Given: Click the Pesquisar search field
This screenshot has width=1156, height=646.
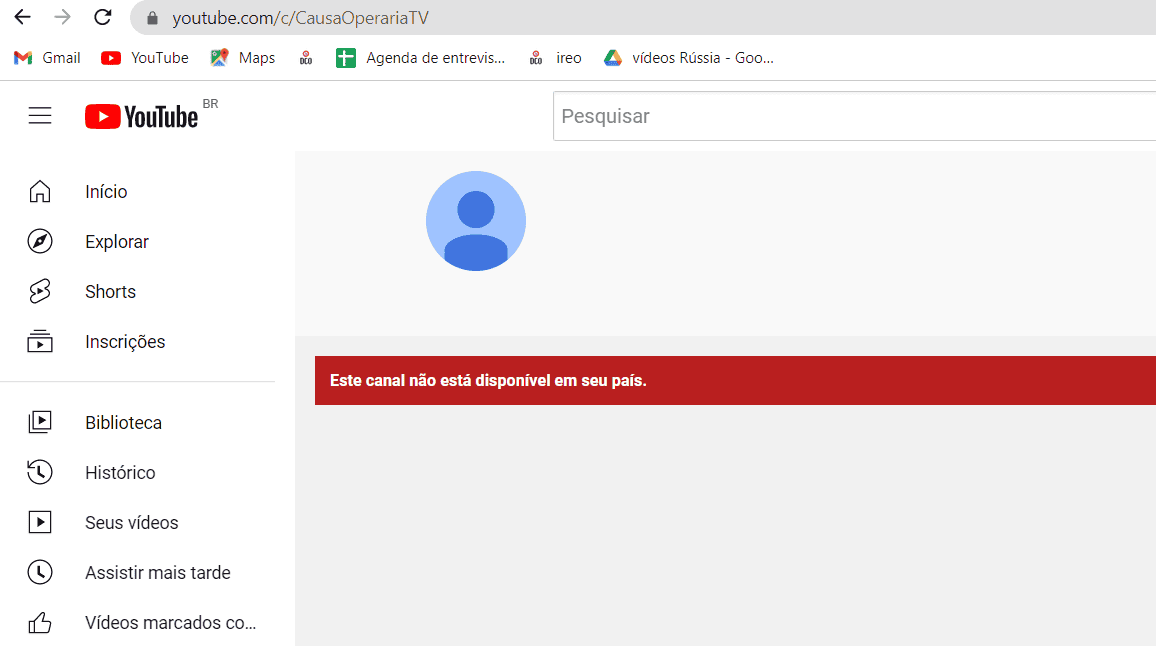Looking at the screenshot, I should coord(850,116).
